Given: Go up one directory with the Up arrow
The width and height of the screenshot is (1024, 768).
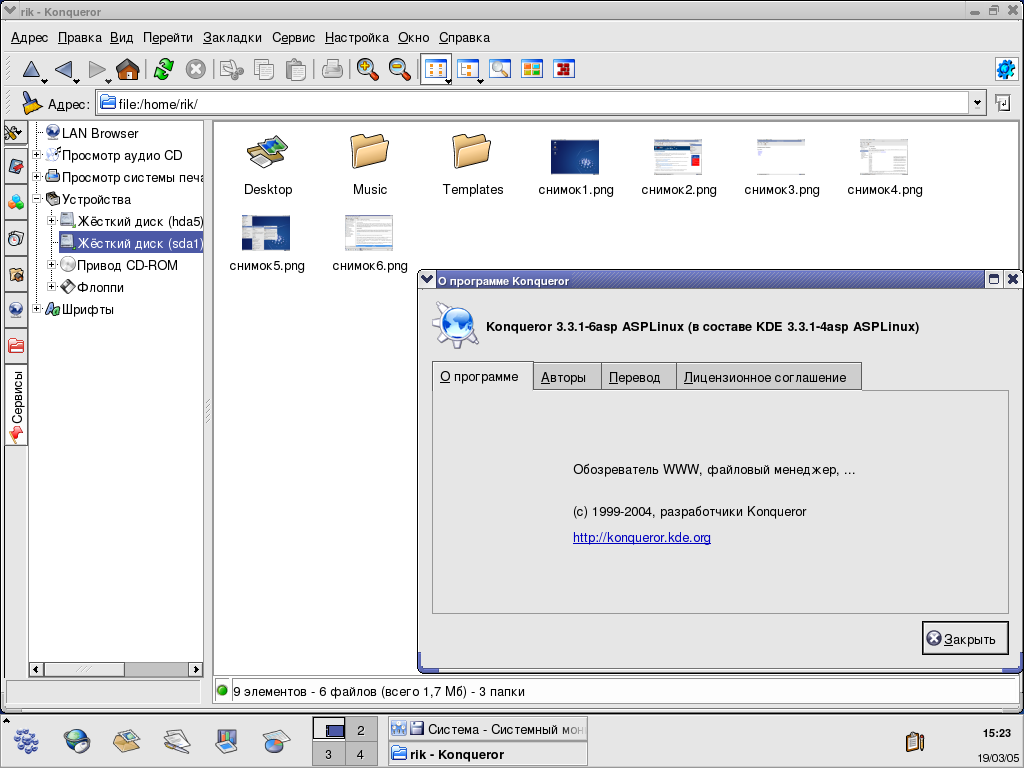Looking at the screenshot, I should tap(31, 69).
